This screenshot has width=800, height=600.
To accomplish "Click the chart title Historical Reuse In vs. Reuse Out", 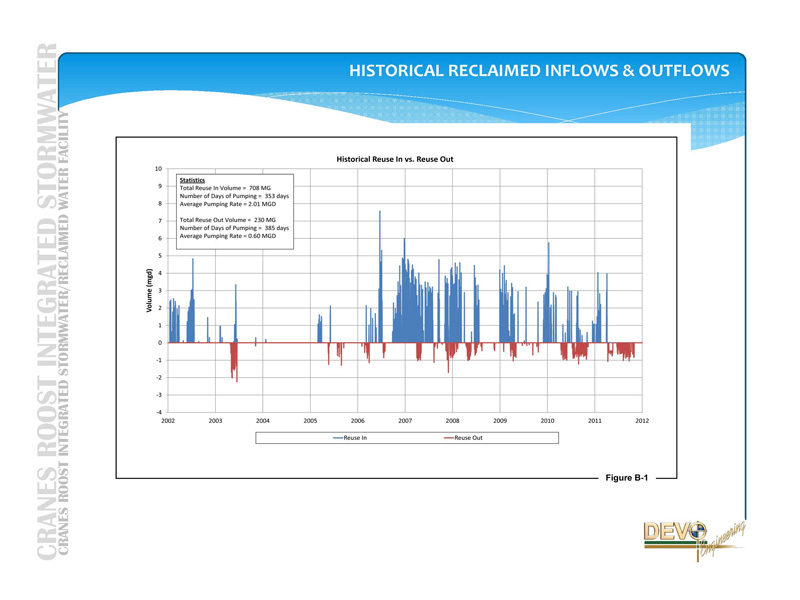I will tap(394, 159).
